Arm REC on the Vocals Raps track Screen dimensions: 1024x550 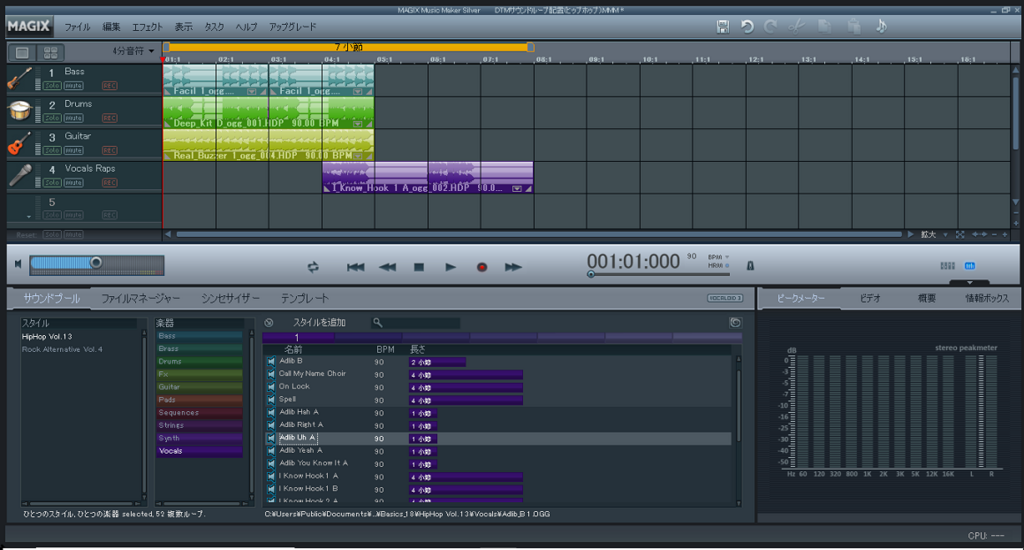pos(110,183)
